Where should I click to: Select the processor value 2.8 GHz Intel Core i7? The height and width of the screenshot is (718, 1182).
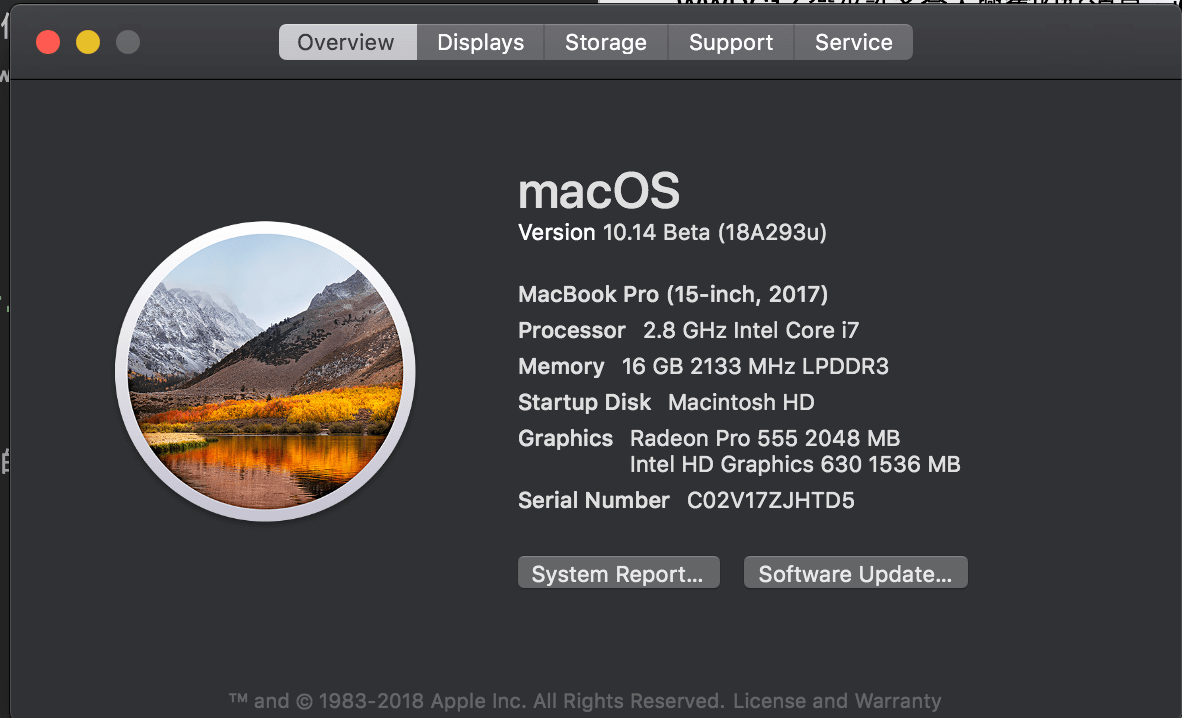pyautogui.click(x=751, y=330)
